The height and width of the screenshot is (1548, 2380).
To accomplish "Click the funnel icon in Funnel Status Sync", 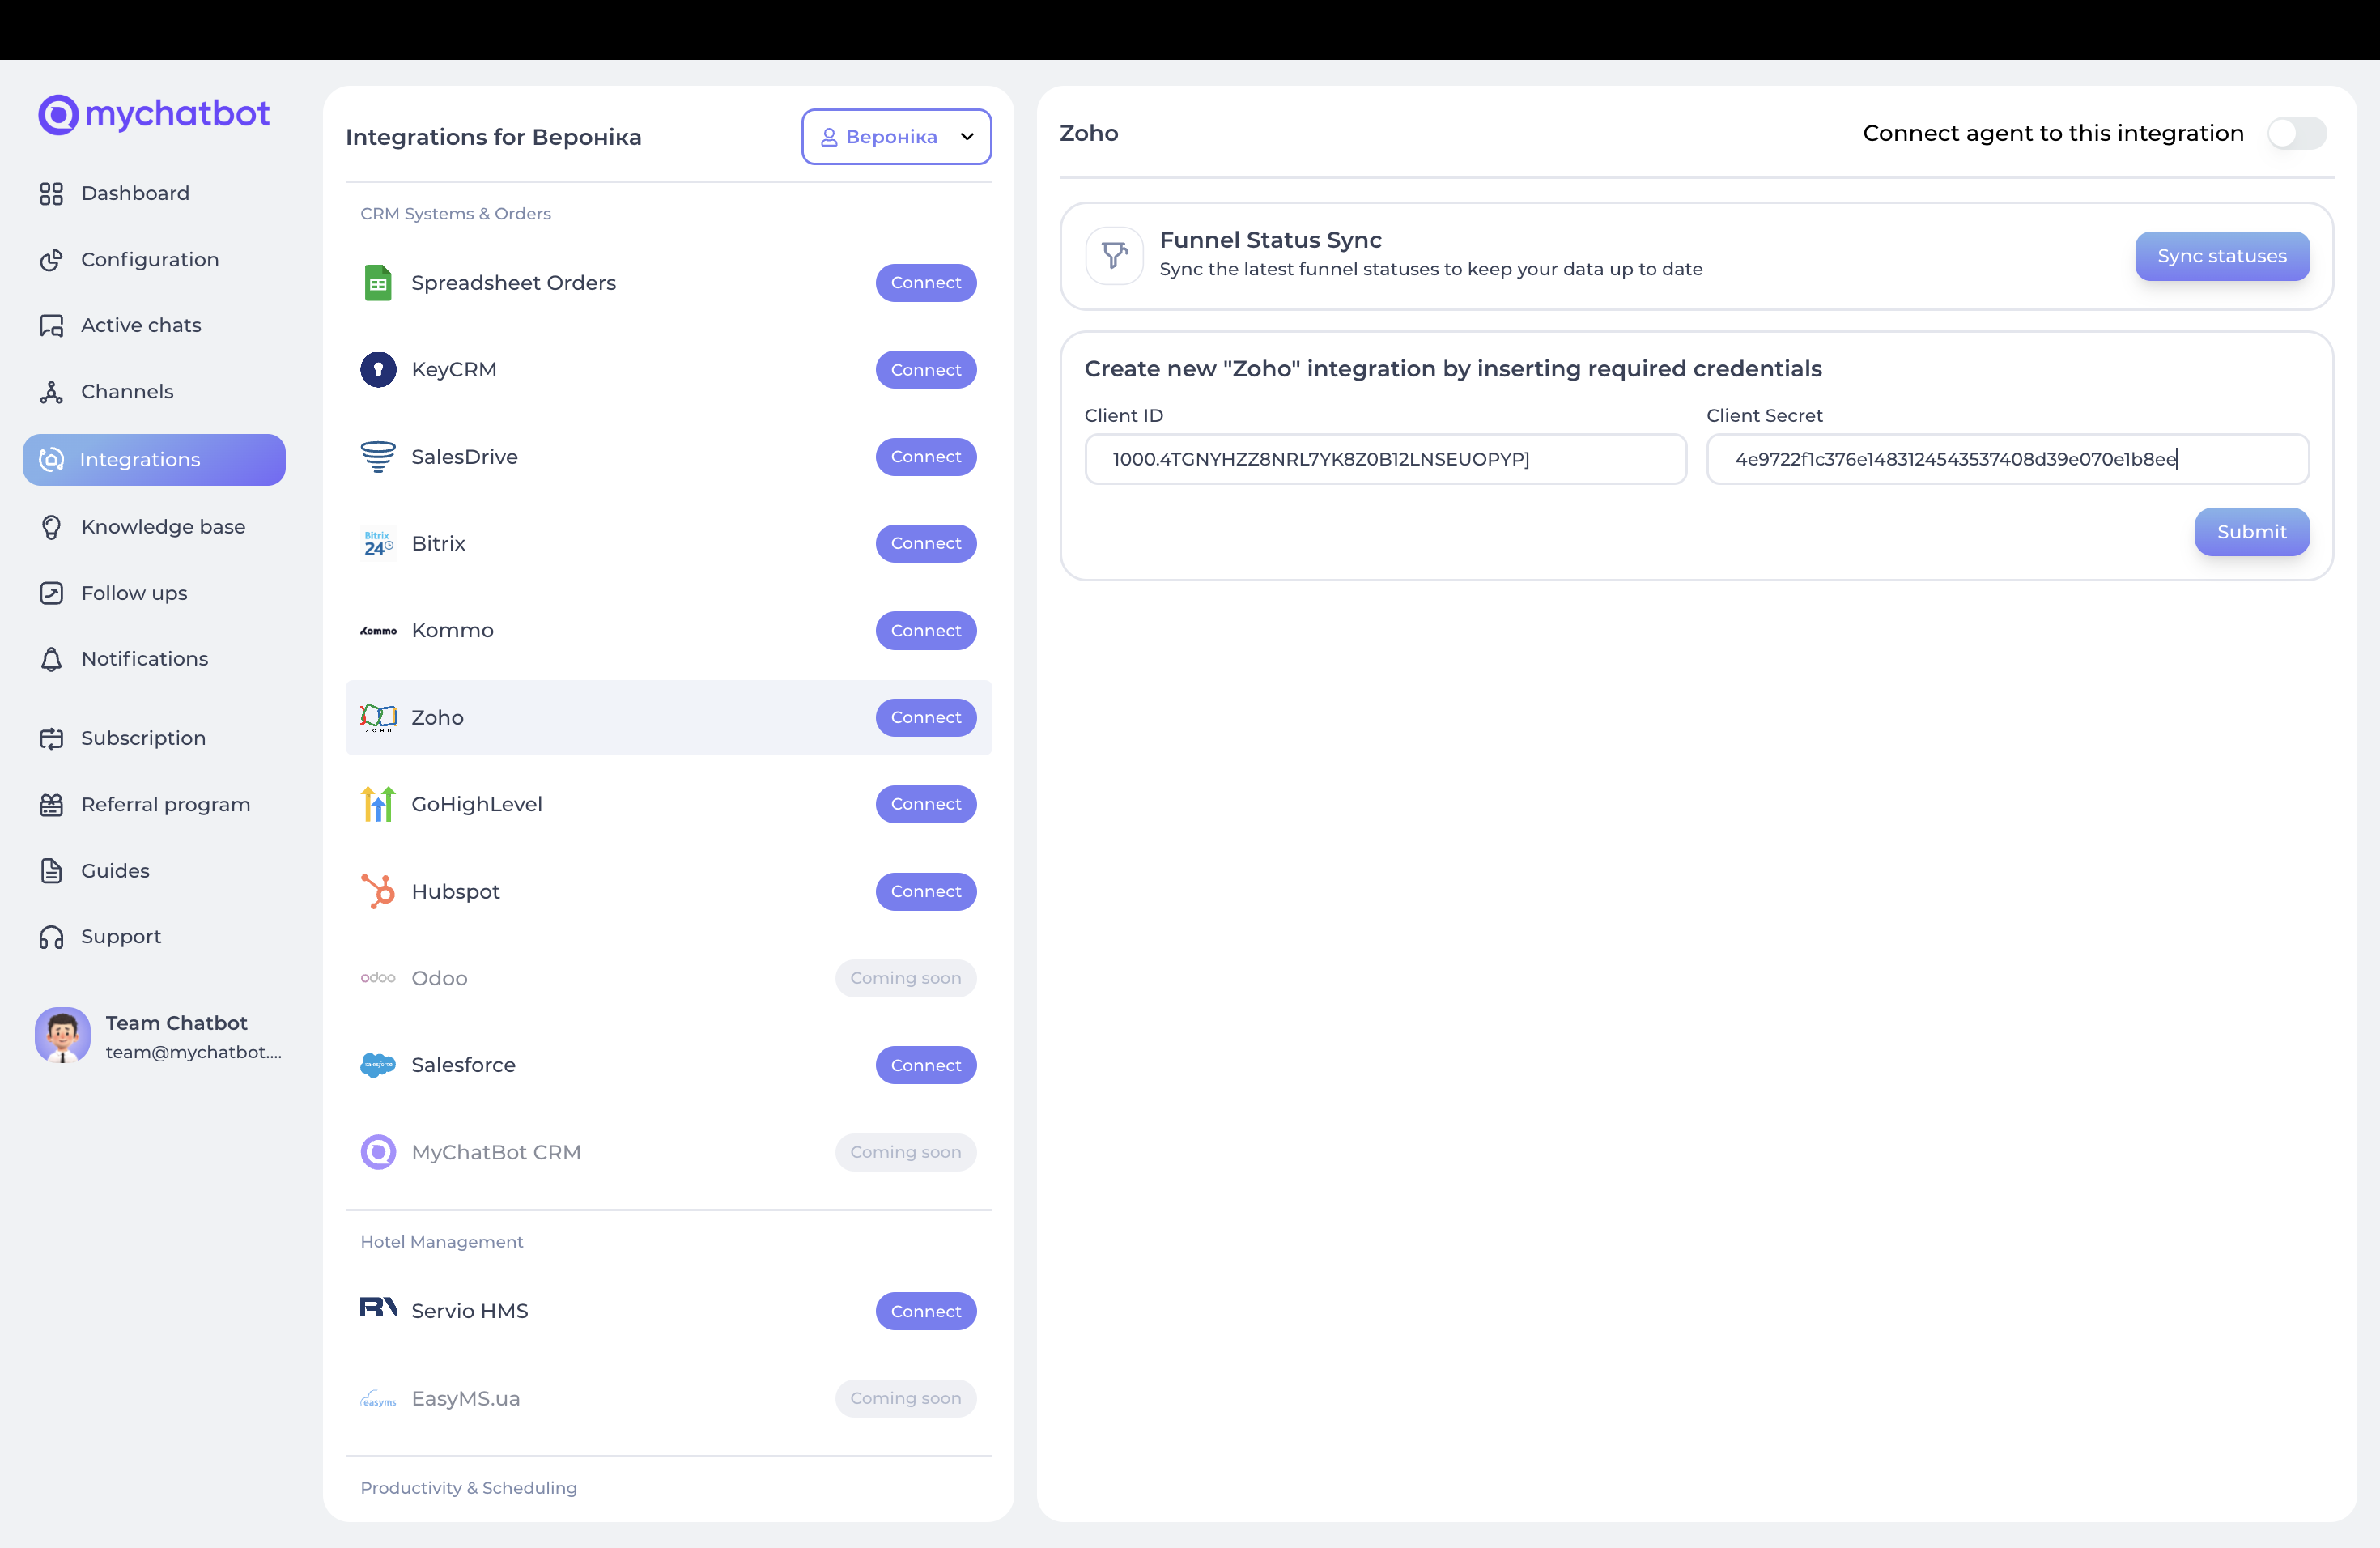I will click(1114, 256).
